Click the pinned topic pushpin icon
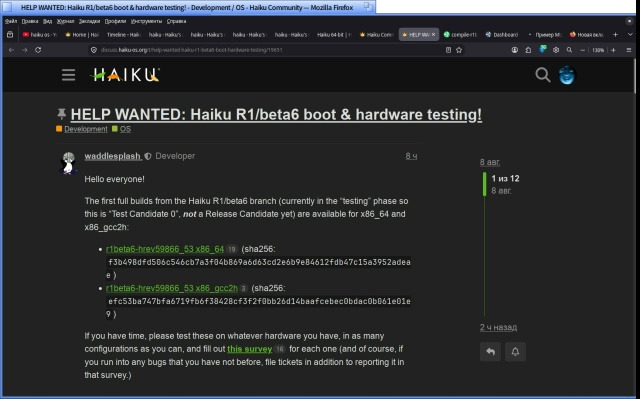The image size is (640, 399). (x=62, y=114)
